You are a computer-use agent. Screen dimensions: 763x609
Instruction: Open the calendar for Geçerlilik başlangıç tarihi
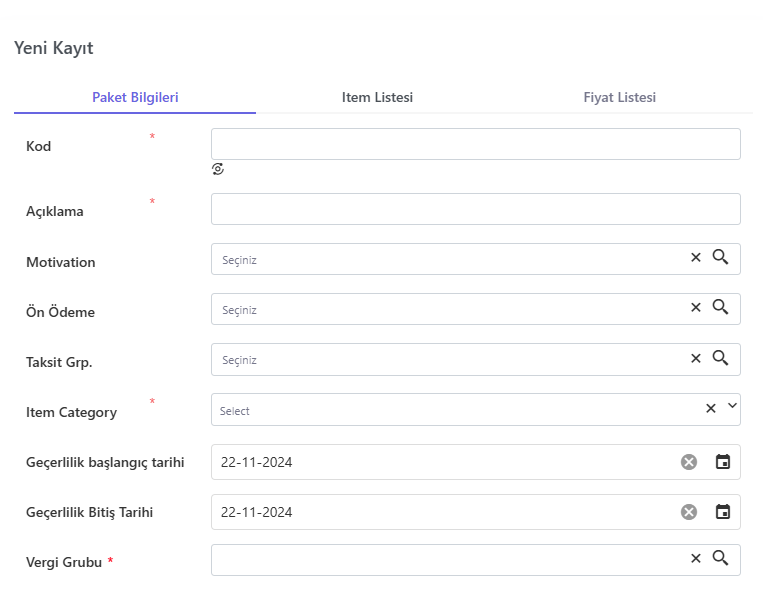723,462
